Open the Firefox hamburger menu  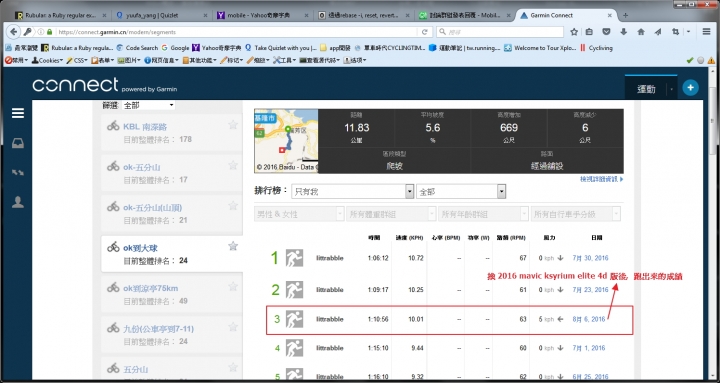pos(707,32)
